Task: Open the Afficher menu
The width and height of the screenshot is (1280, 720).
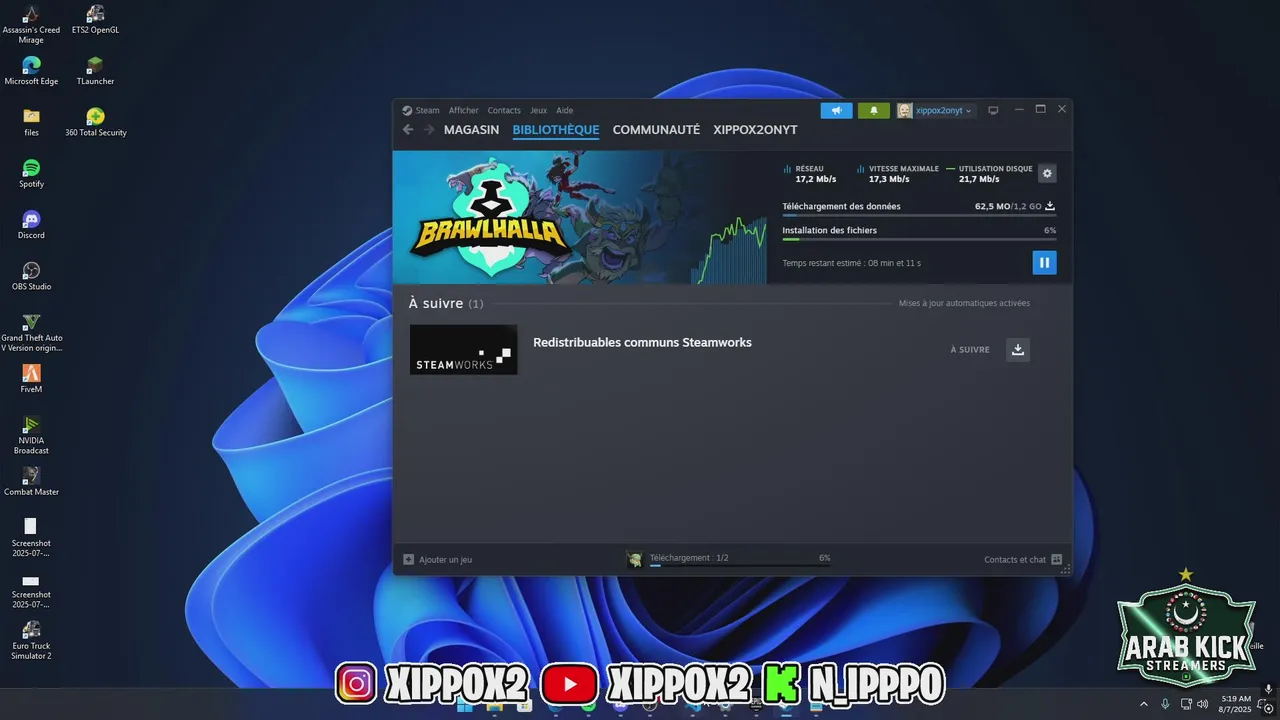Action: (x=463, y=110)
